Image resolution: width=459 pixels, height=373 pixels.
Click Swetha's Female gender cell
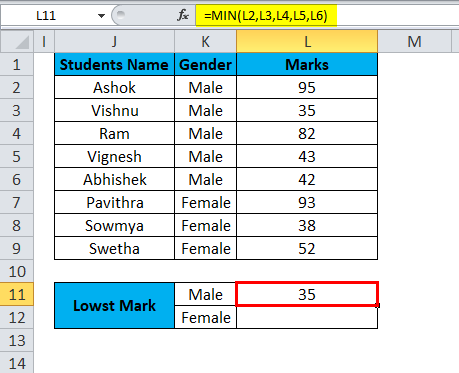click(205, 248)
